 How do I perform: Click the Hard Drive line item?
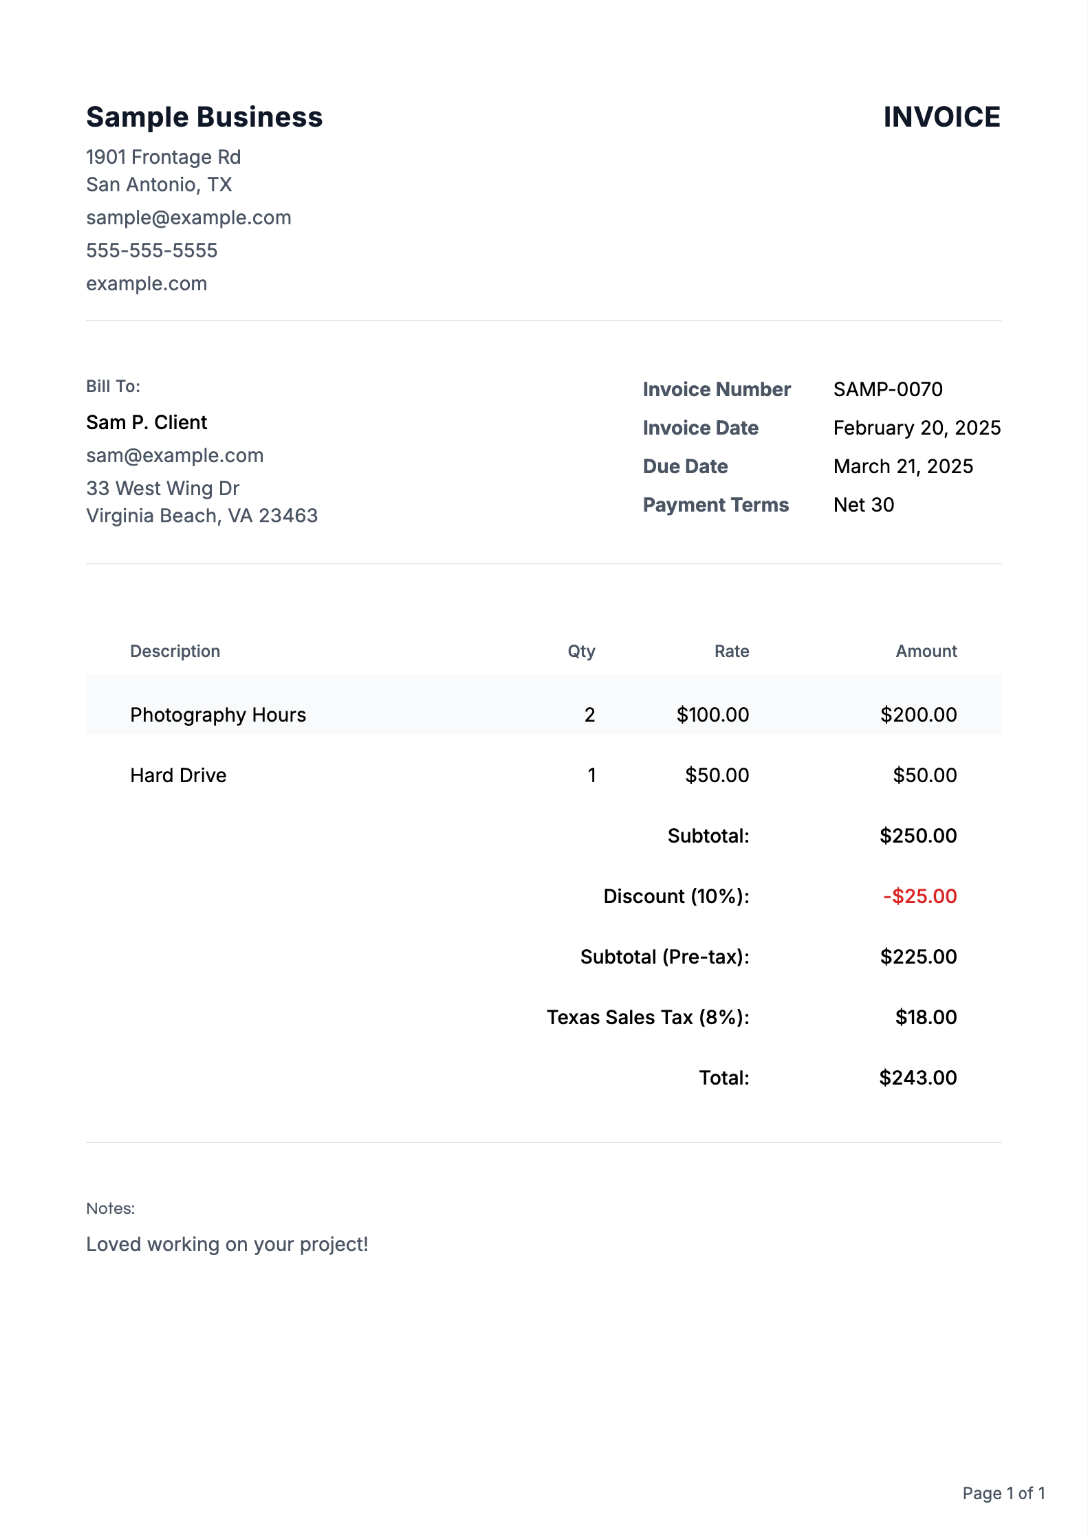click(178, 776)
